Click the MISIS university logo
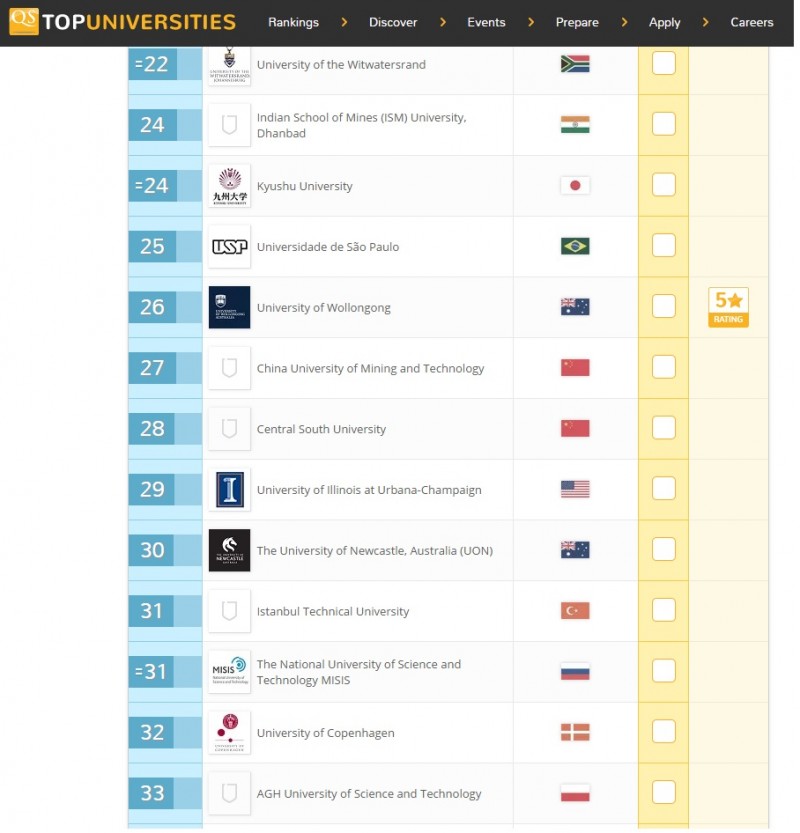 coord(229,672)
